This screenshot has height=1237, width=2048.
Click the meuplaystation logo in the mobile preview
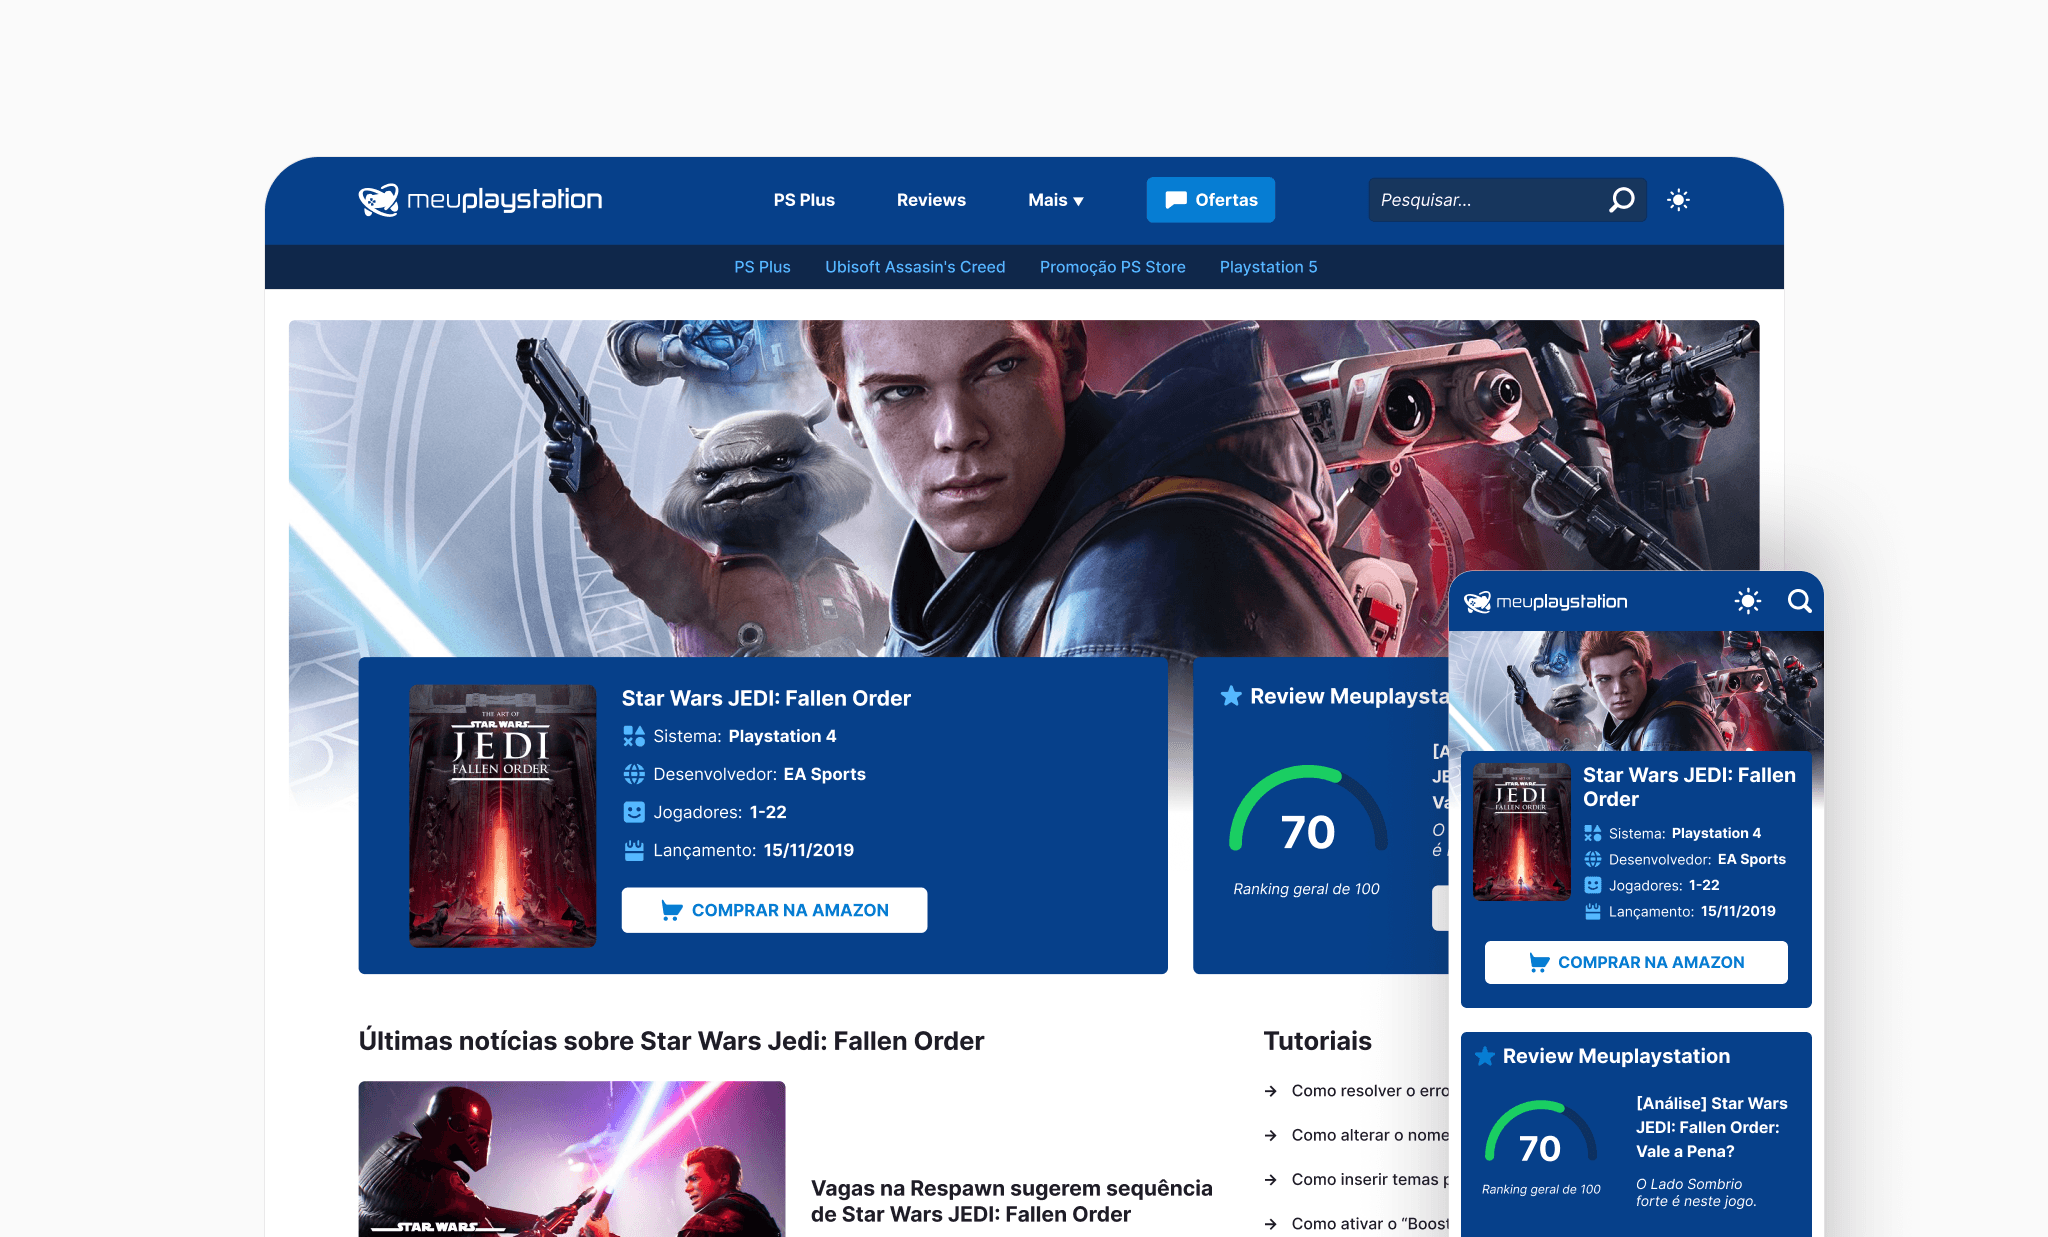(1545, 601)
